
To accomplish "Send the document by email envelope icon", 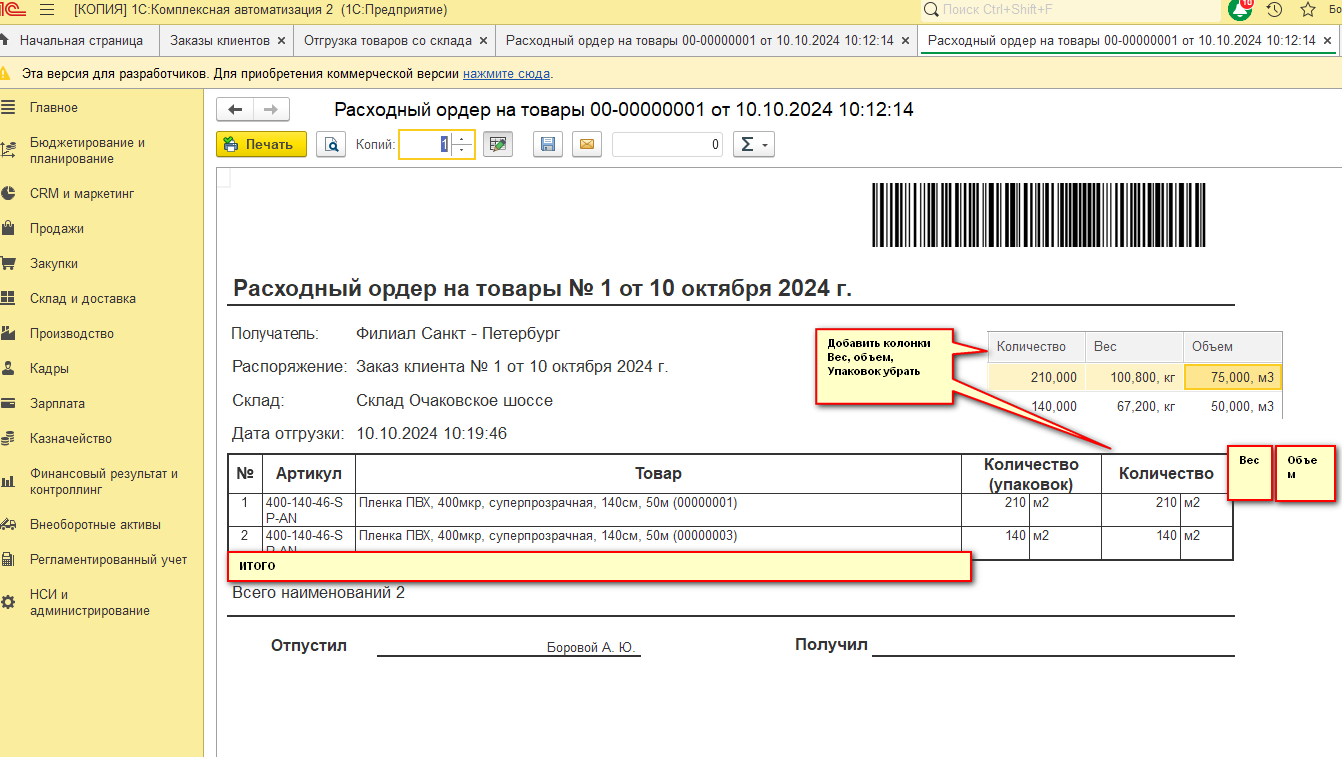I will click(x=587, y=145).
